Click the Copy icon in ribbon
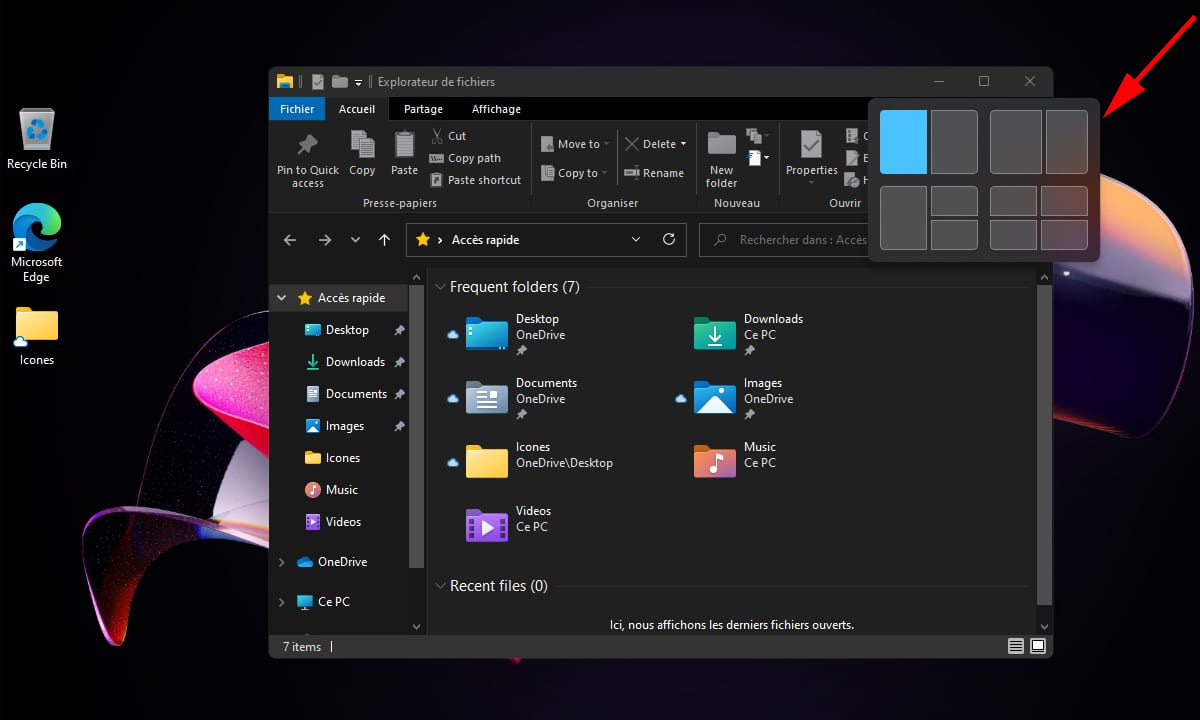Image resolution: width=1200 pixels, height=720 pixels. point(362,146)
